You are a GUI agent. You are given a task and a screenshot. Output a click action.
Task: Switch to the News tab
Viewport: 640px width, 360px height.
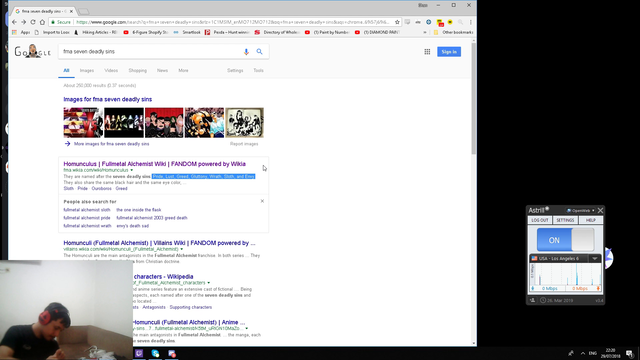point(162,71)
